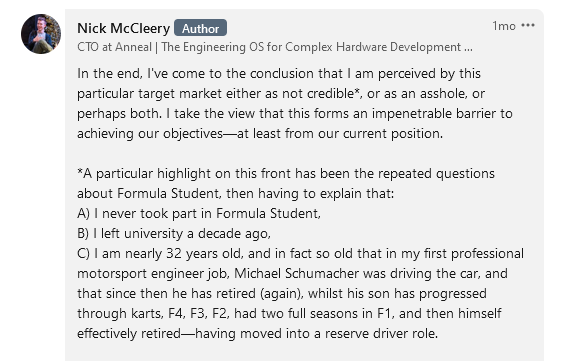
Task: Click the text 'reserve driver role'
Action: (381, 333)
